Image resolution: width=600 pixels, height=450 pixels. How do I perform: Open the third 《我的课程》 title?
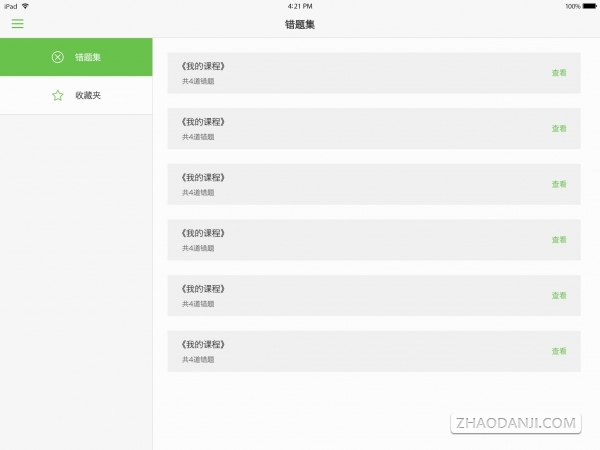coord(203,178)
